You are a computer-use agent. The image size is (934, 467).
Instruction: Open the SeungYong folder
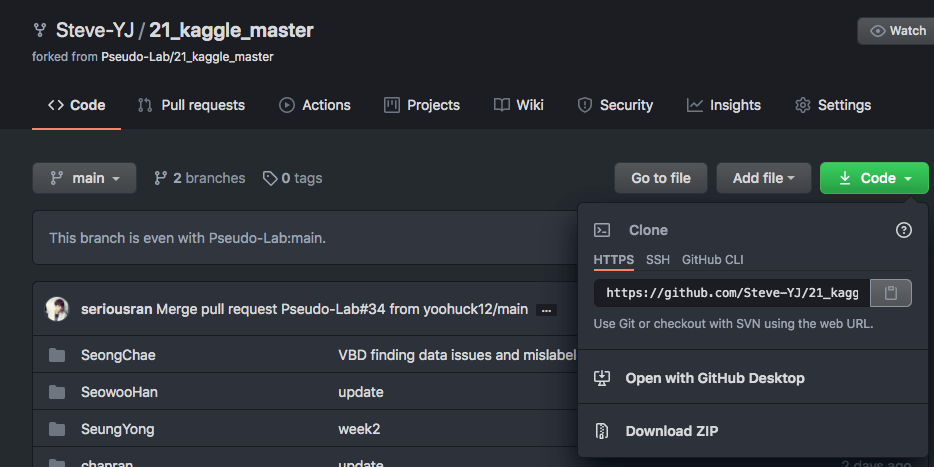117,429
